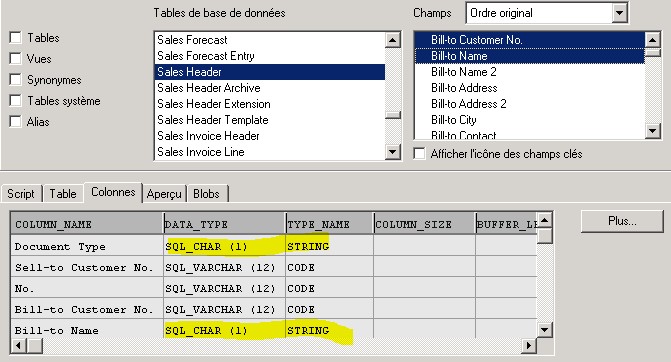The image size is (671, 362).
Task: Switch to the Aperçu tab
Action: click(164, 194)
